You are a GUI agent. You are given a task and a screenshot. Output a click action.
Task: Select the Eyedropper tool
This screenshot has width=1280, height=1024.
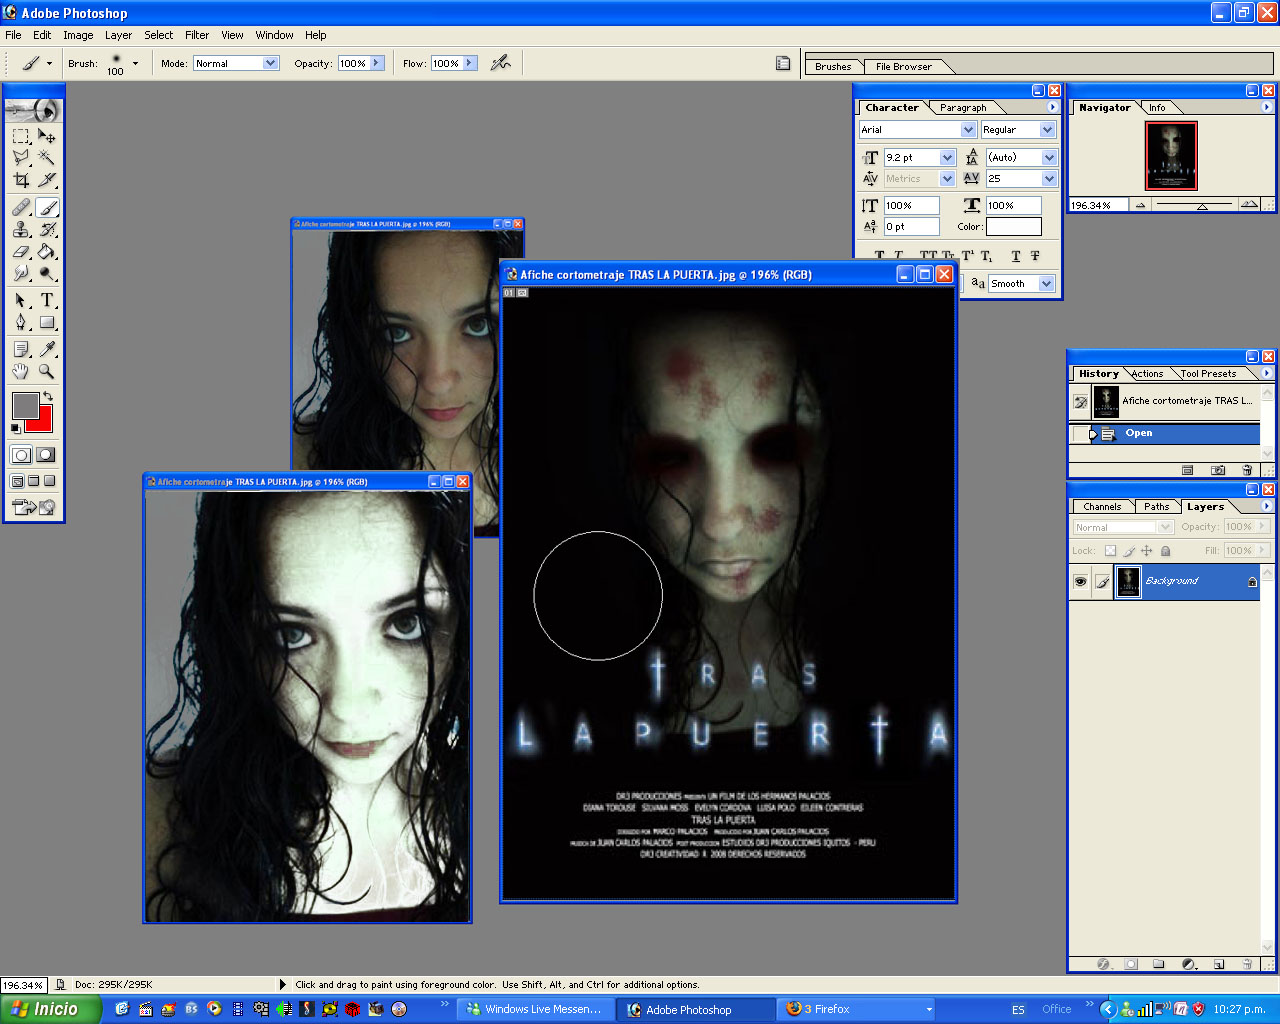click(47, 349)
